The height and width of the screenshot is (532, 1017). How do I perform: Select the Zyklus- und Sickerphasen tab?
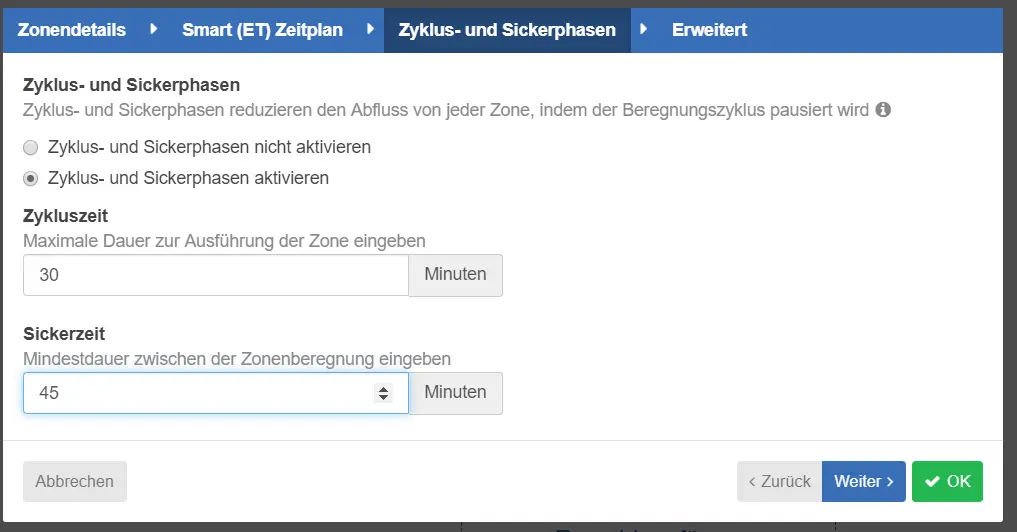coord(506,30)
